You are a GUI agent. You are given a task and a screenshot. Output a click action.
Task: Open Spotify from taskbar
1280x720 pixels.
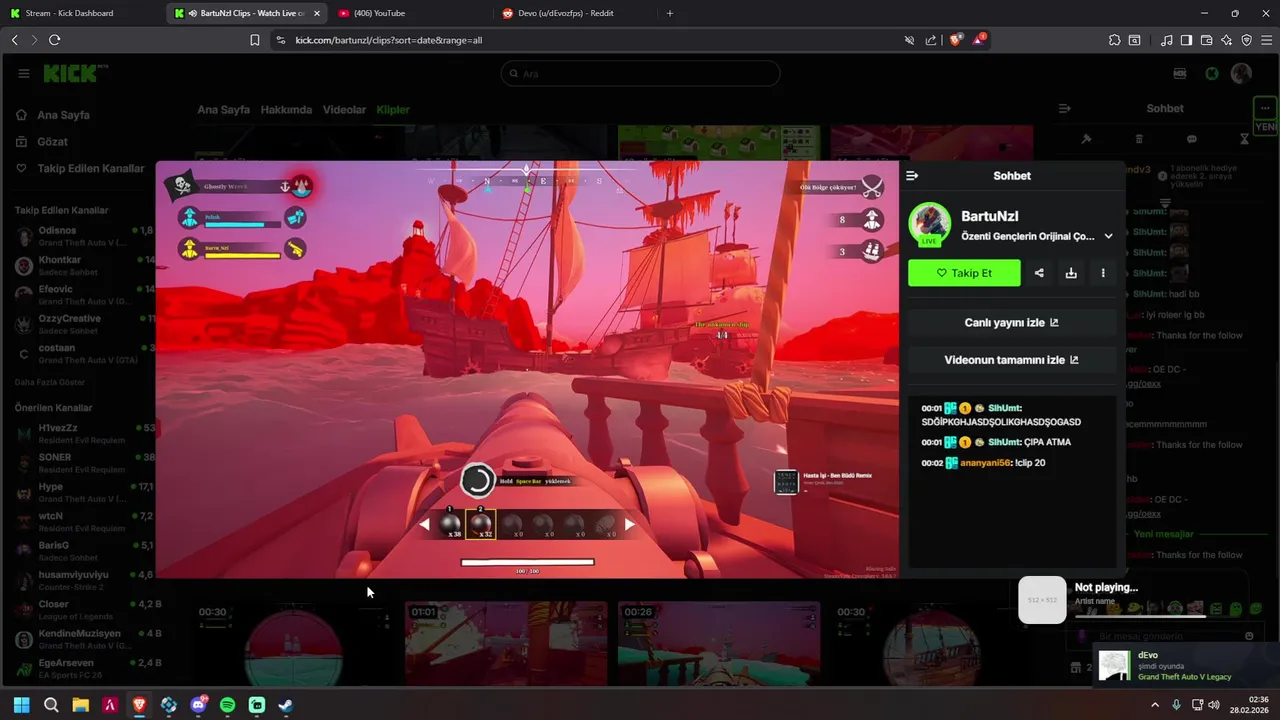(x=227, y=705)
